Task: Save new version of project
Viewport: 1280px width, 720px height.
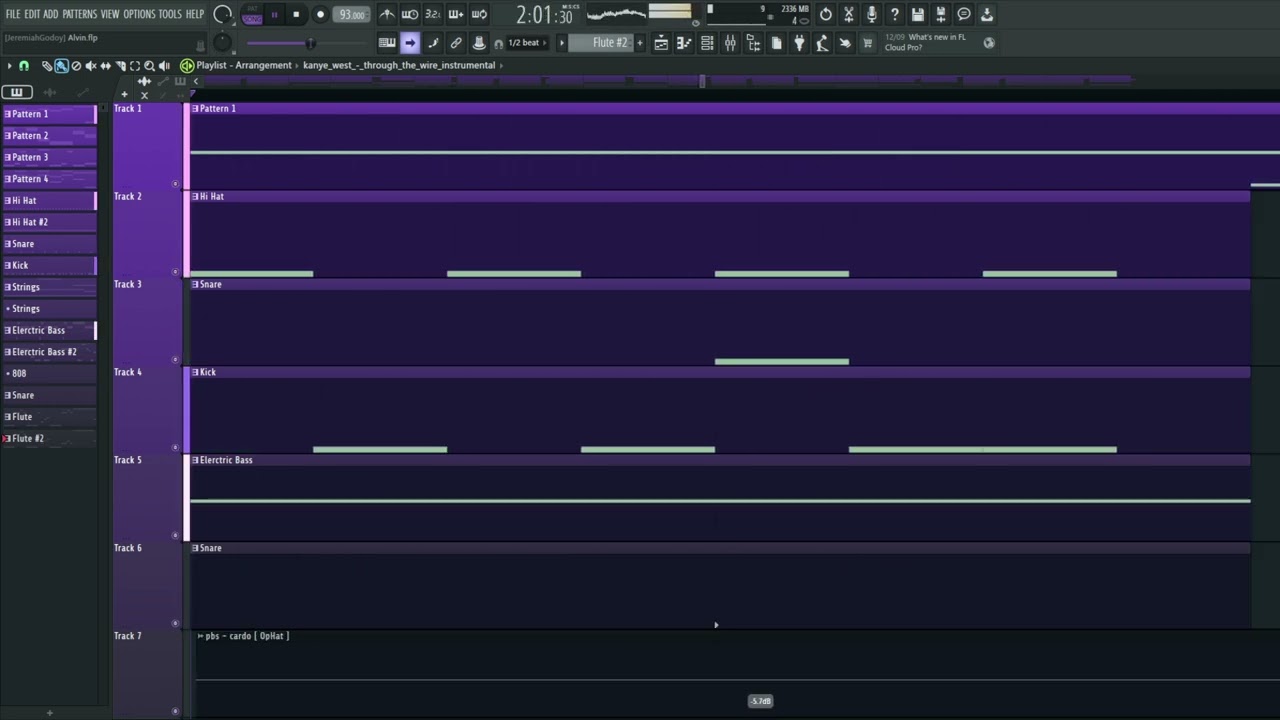Action: point(941,14)
